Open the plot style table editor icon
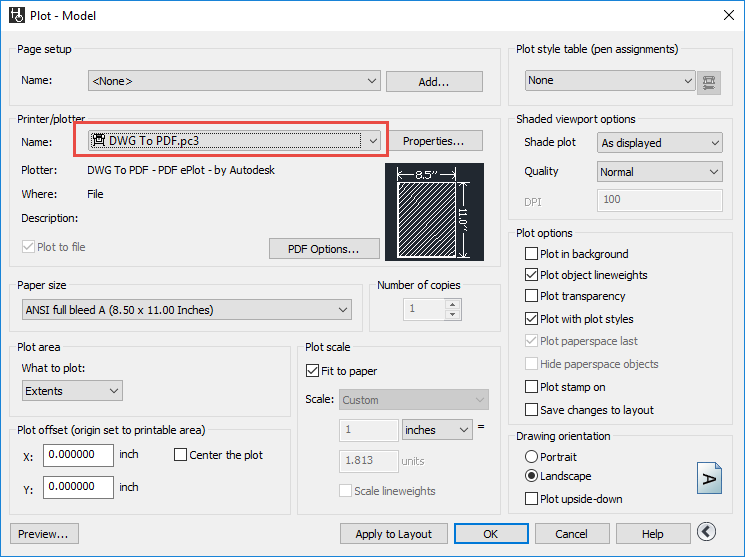 coord(708,83)
